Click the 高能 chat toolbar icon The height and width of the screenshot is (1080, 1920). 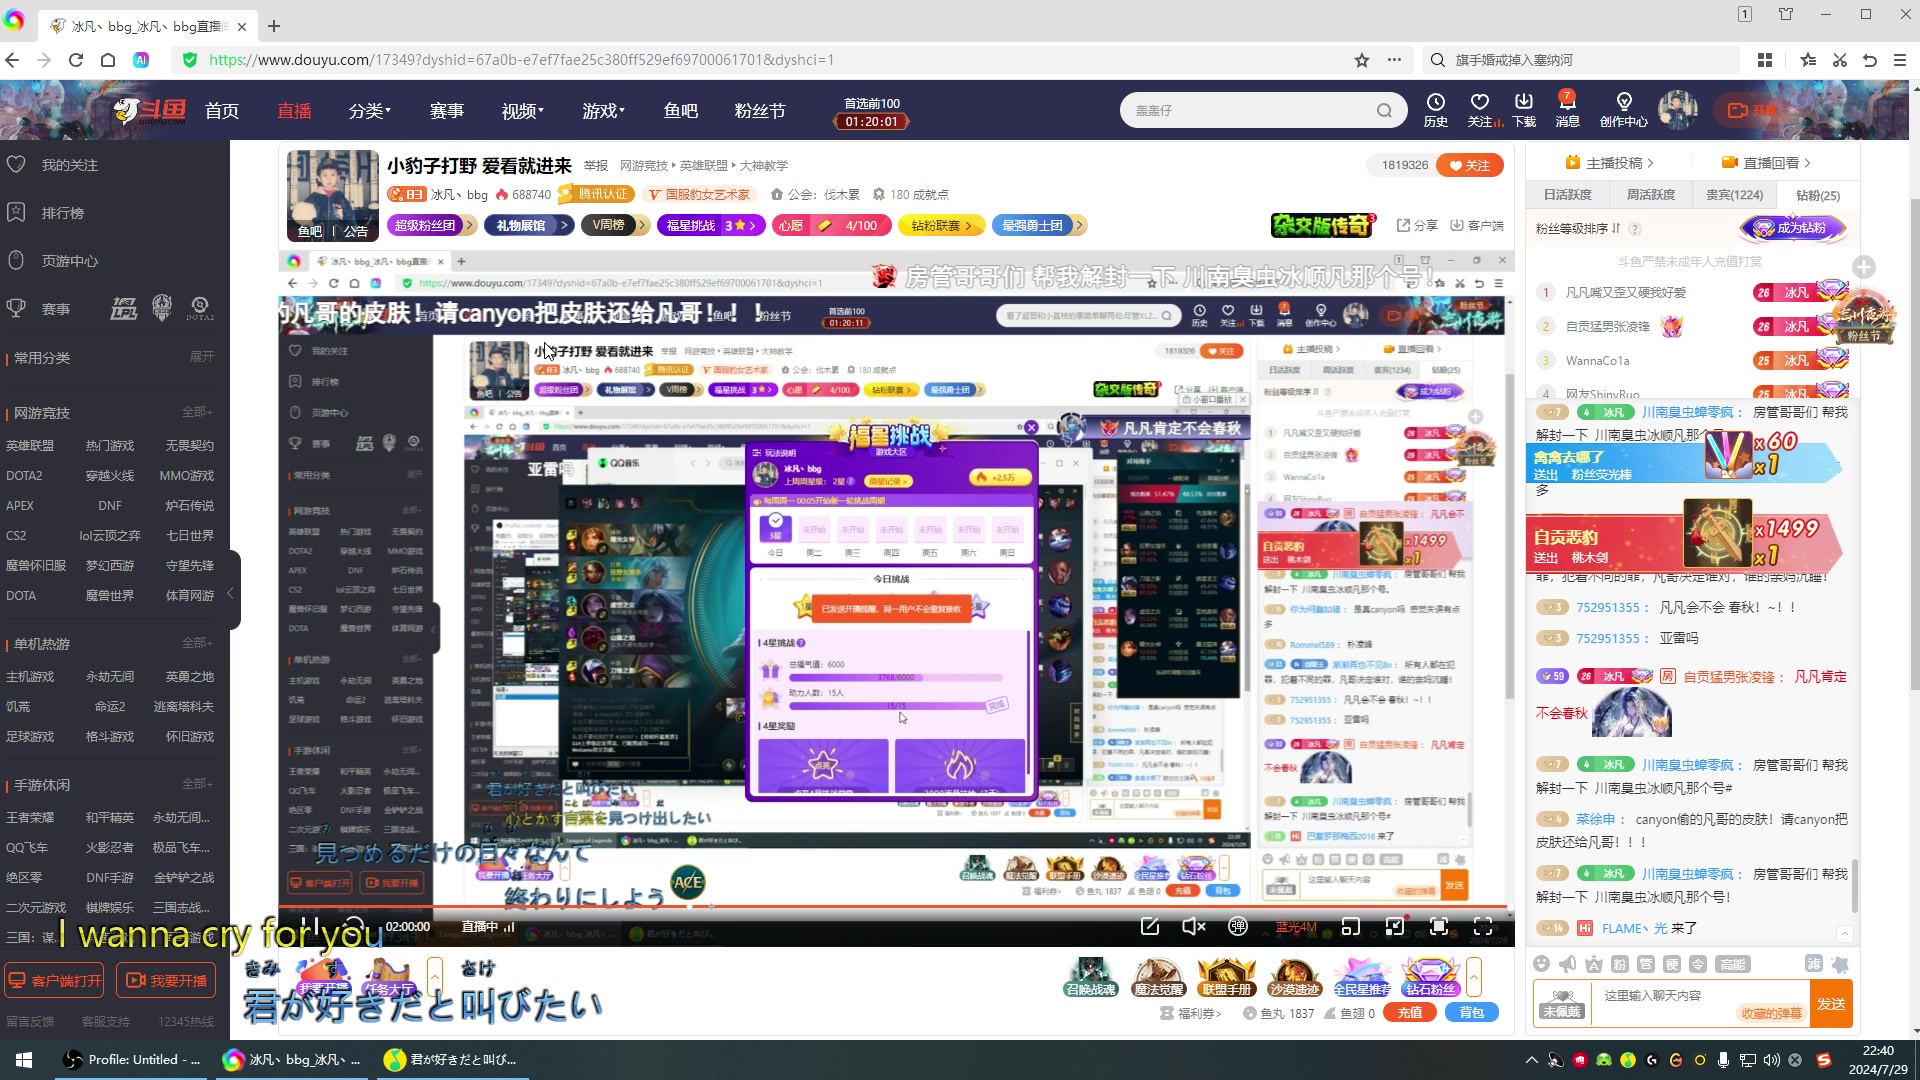click(x=1732, y=964)
